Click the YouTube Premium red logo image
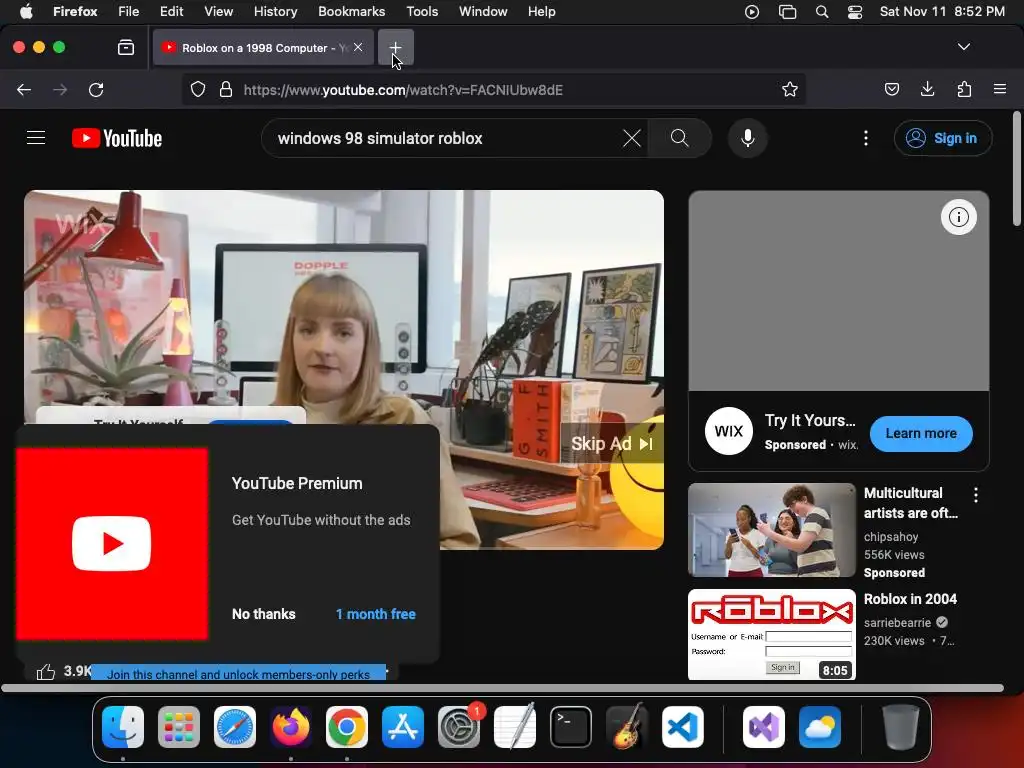The width and height of the screenshot is (1024, 768). [x=112, y=543]
